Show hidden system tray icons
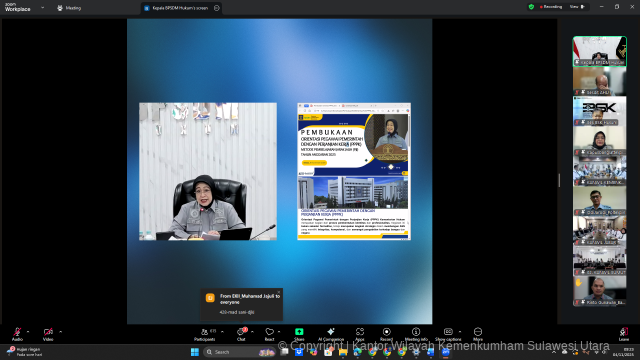The image size is (640, 360). coord(554,352)
